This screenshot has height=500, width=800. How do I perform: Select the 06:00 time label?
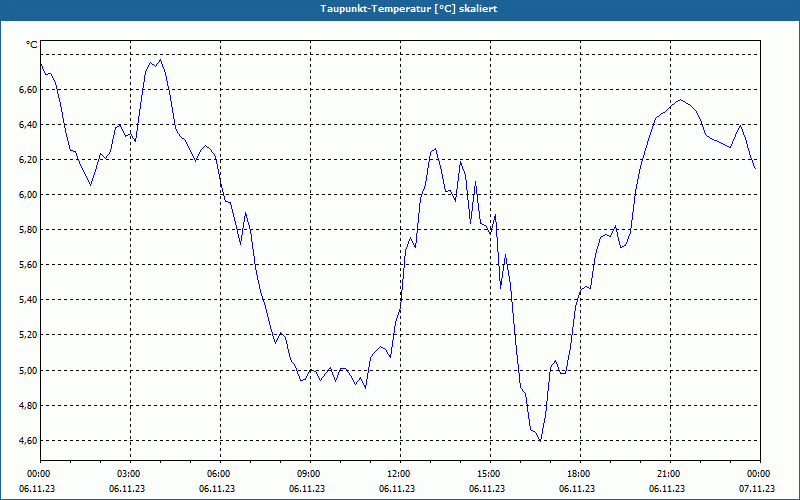pyautogui.click(x=217, y=474)
